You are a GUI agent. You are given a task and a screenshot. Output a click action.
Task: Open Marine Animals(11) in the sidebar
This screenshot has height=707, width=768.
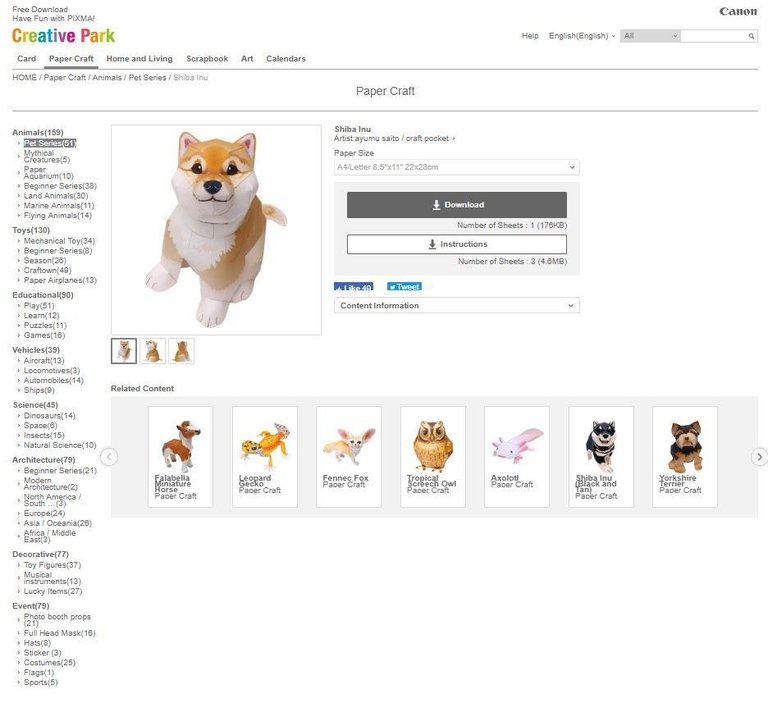point(59,205)
